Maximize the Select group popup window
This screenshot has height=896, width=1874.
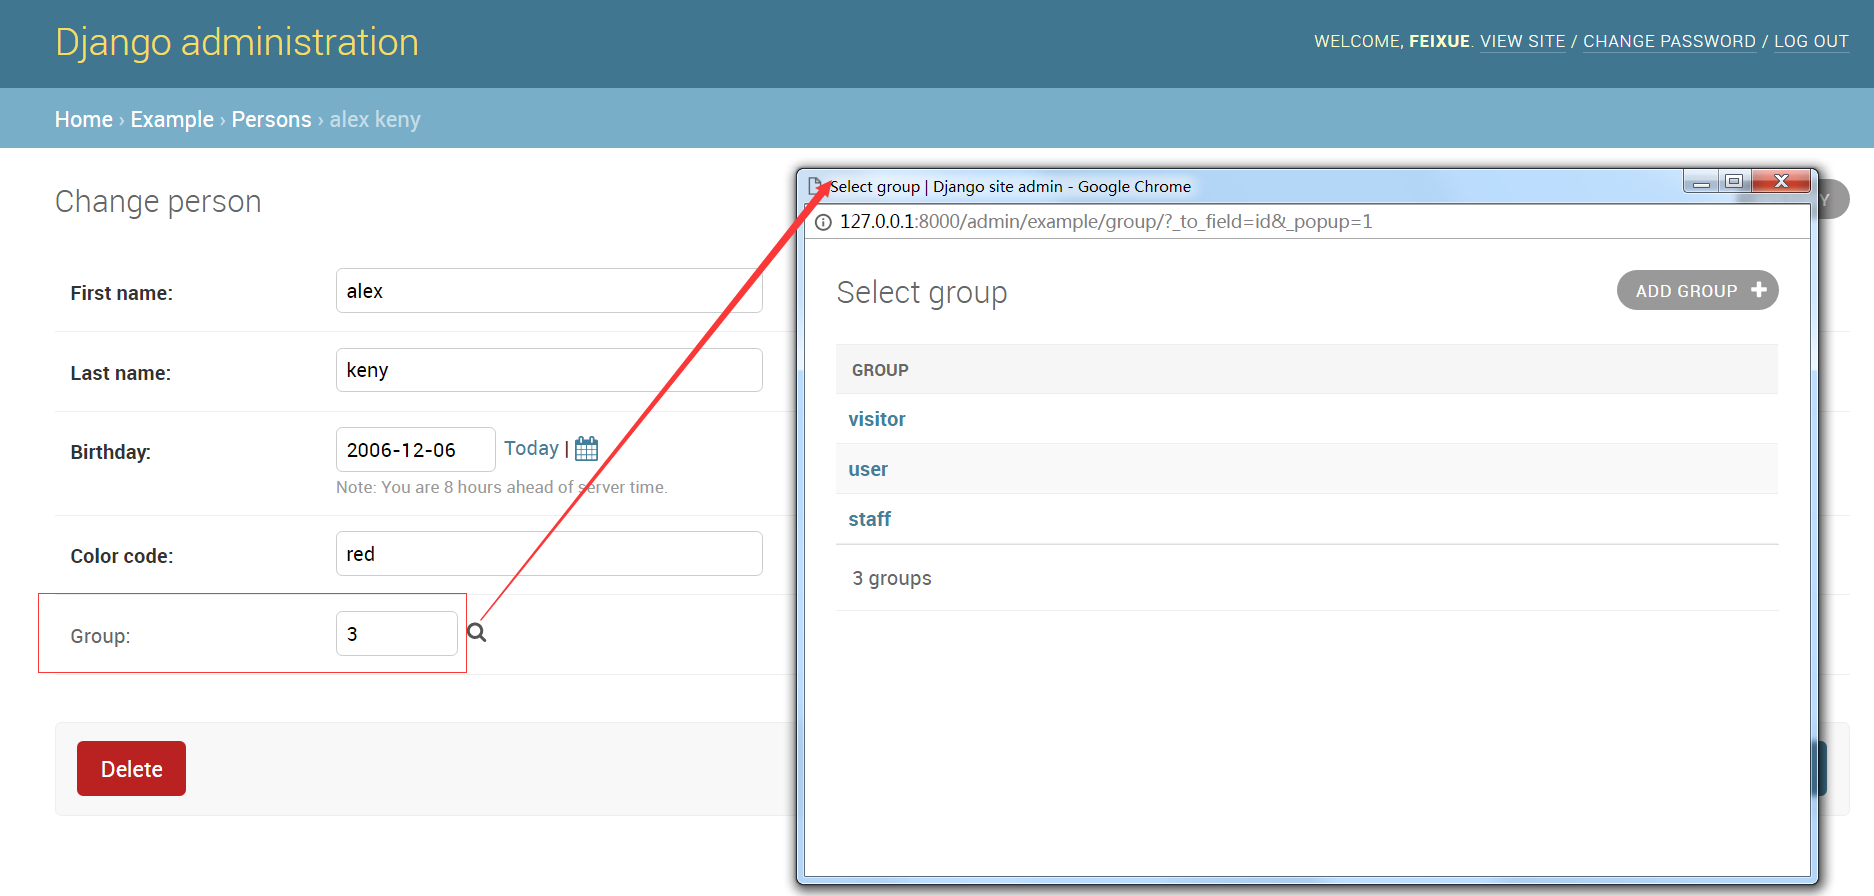tap(1734, 182)
